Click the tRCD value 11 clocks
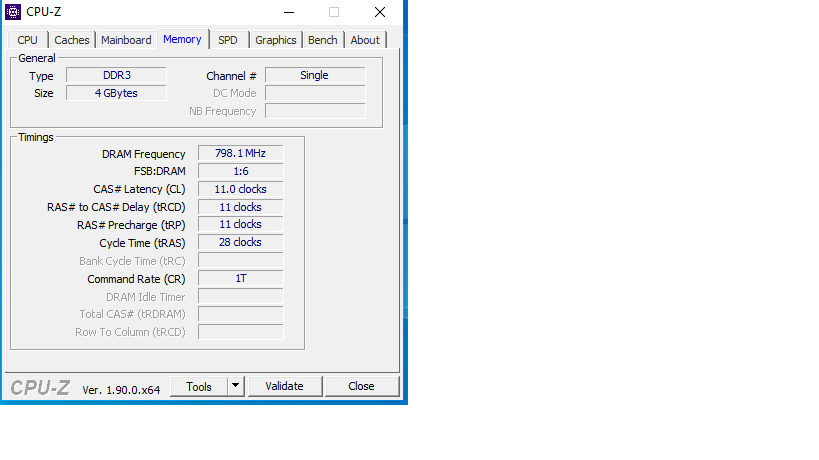The width and height of the screenshot is (819, 460). coord(241,207)
